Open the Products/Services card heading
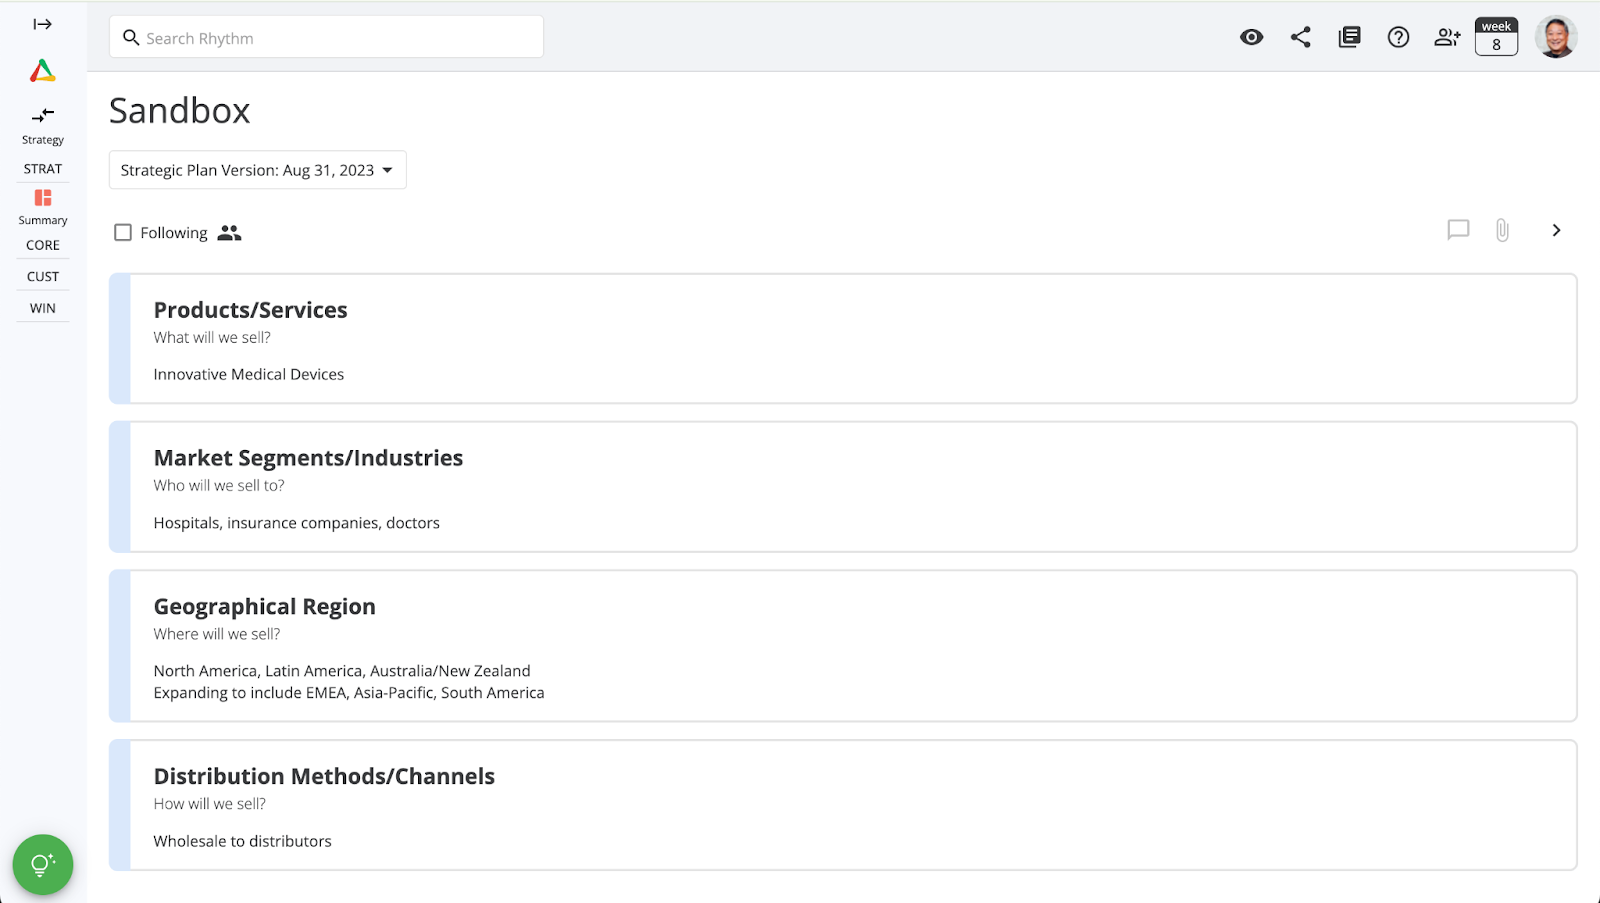Screen dimensions: 1600x903 click(x=250, y=310)
